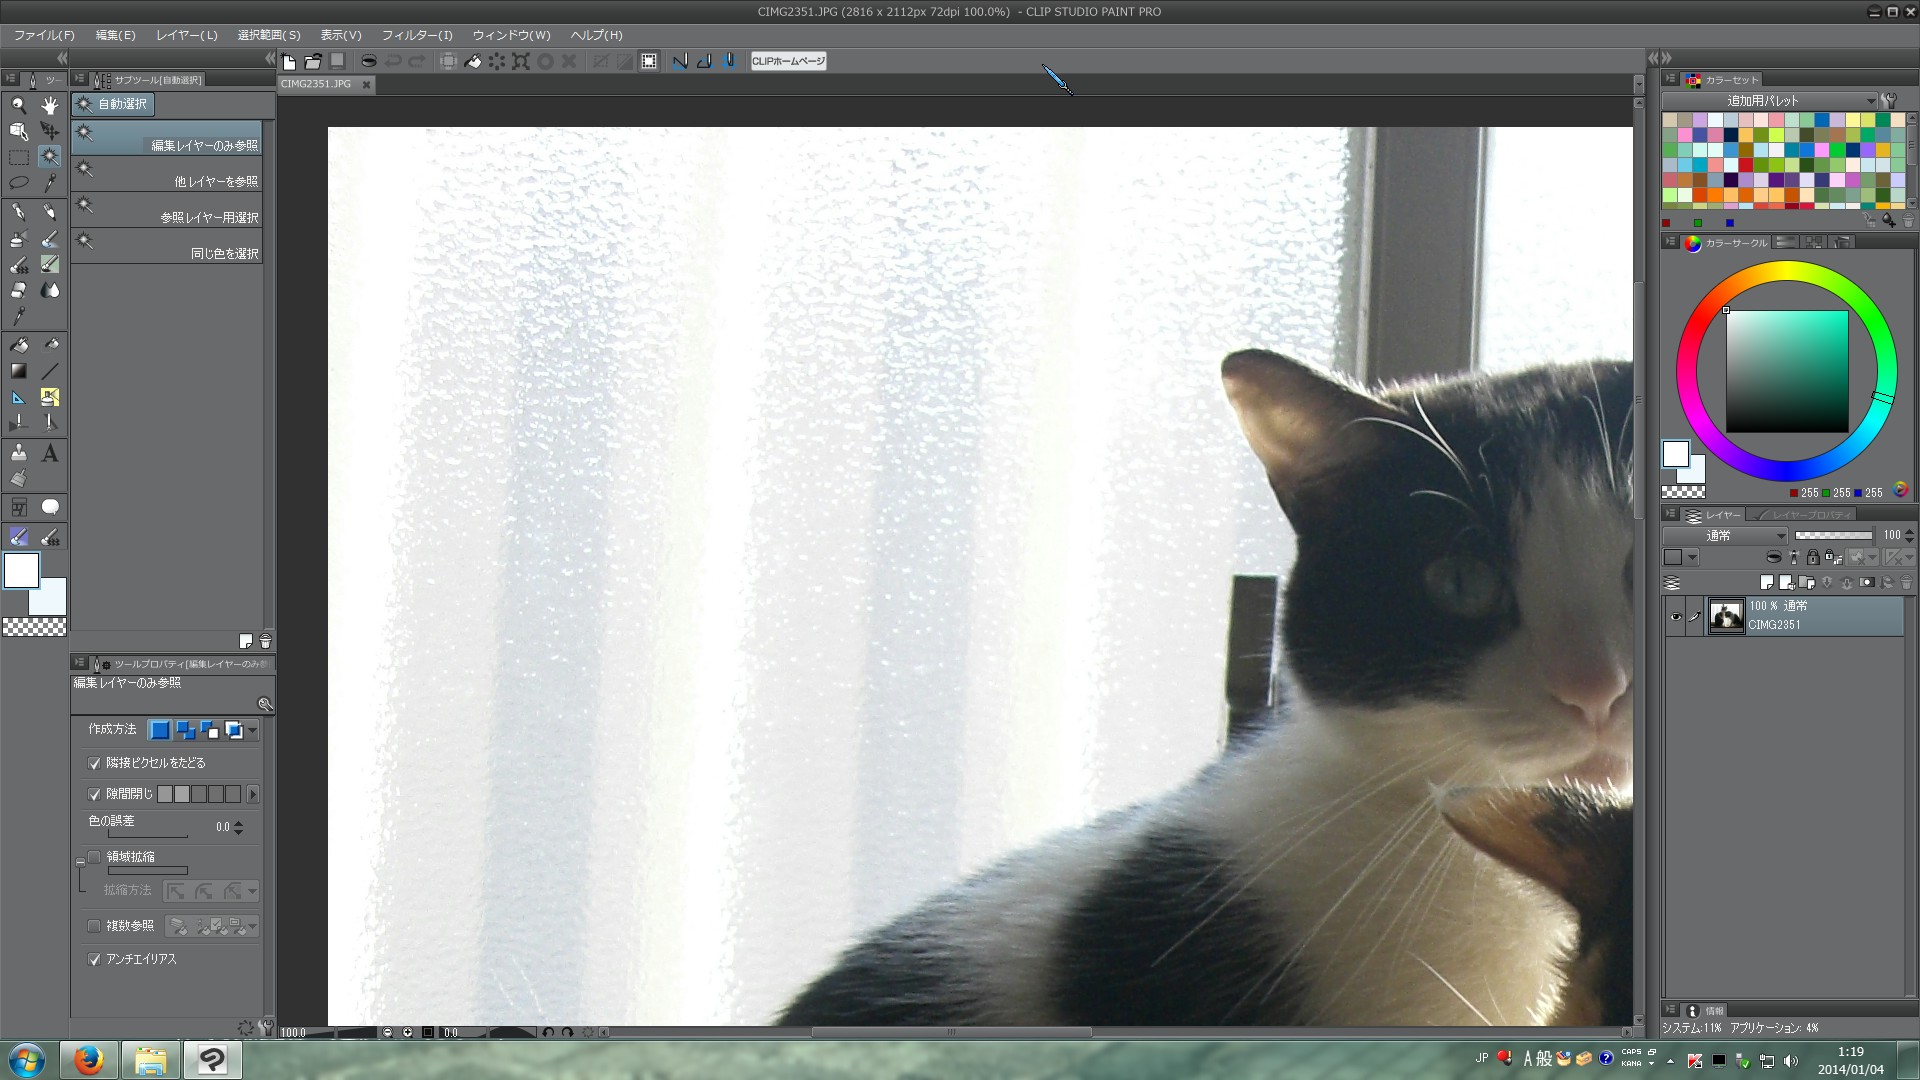Select the Ruler tool
The height and width of the screenshot is (1080, 1920).
(18, 397)
